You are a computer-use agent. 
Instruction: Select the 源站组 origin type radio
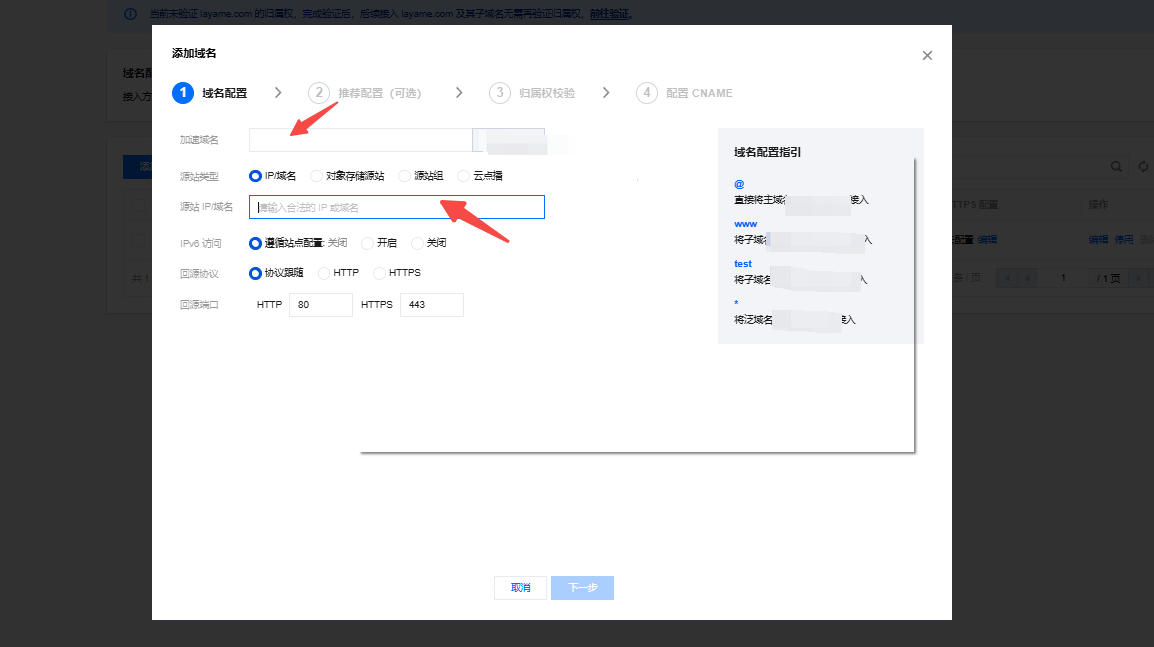(x=404, y=175)
